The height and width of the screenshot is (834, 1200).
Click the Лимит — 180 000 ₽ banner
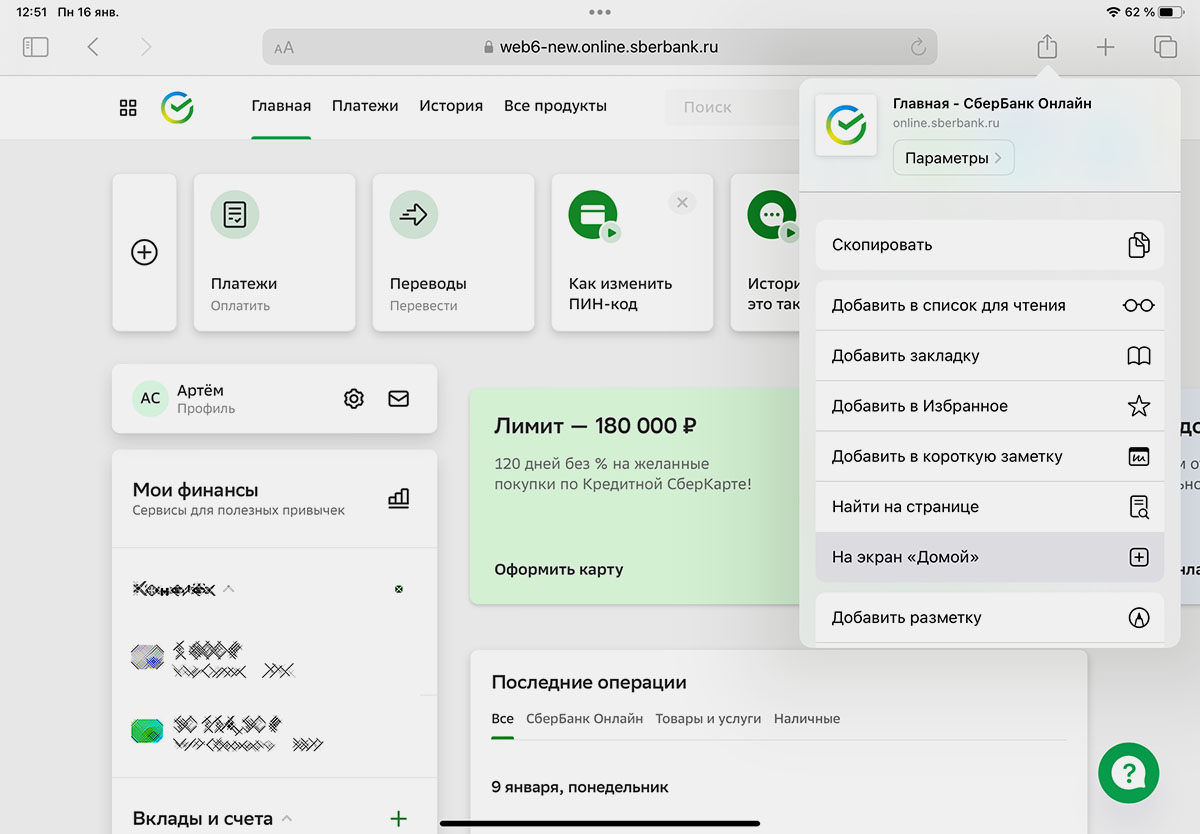[634, 497]
